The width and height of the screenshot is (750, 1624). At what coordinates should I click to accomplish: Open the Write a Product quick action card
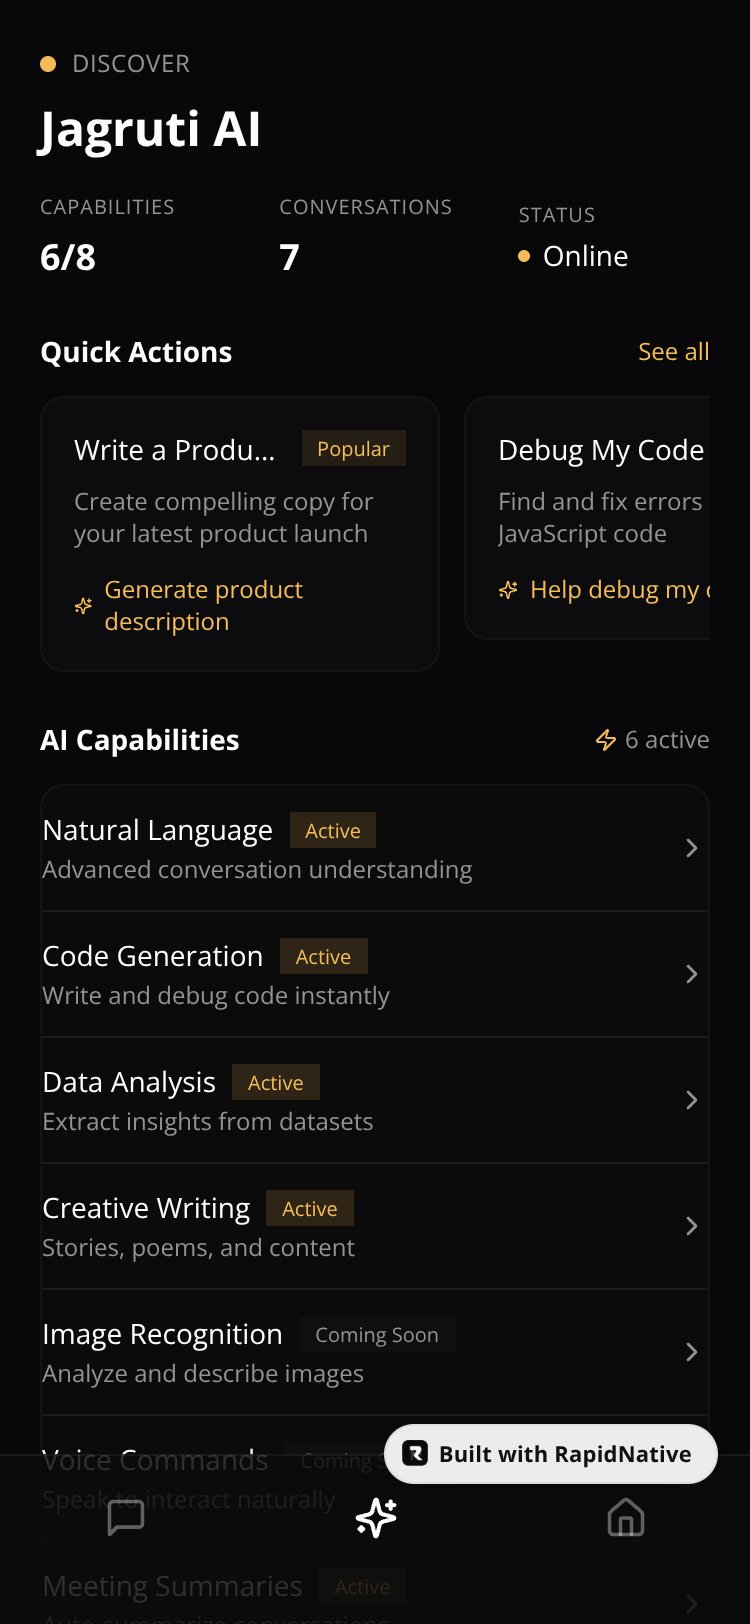240,534
